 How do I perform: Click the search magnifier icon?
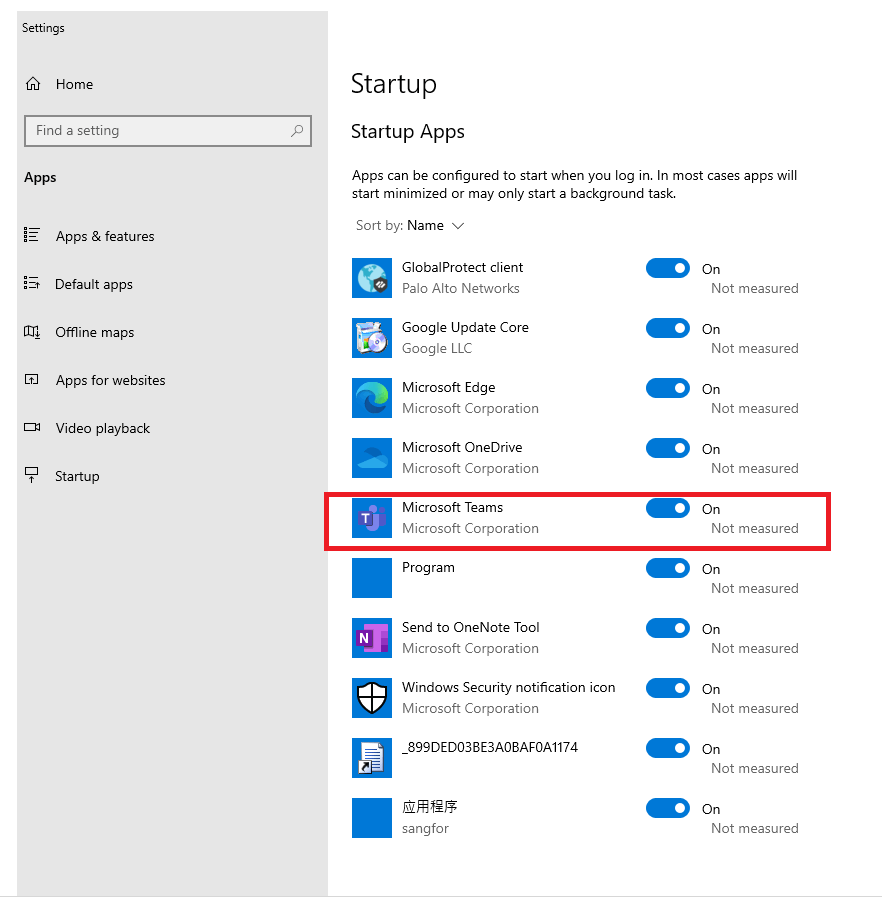point(297,131)
